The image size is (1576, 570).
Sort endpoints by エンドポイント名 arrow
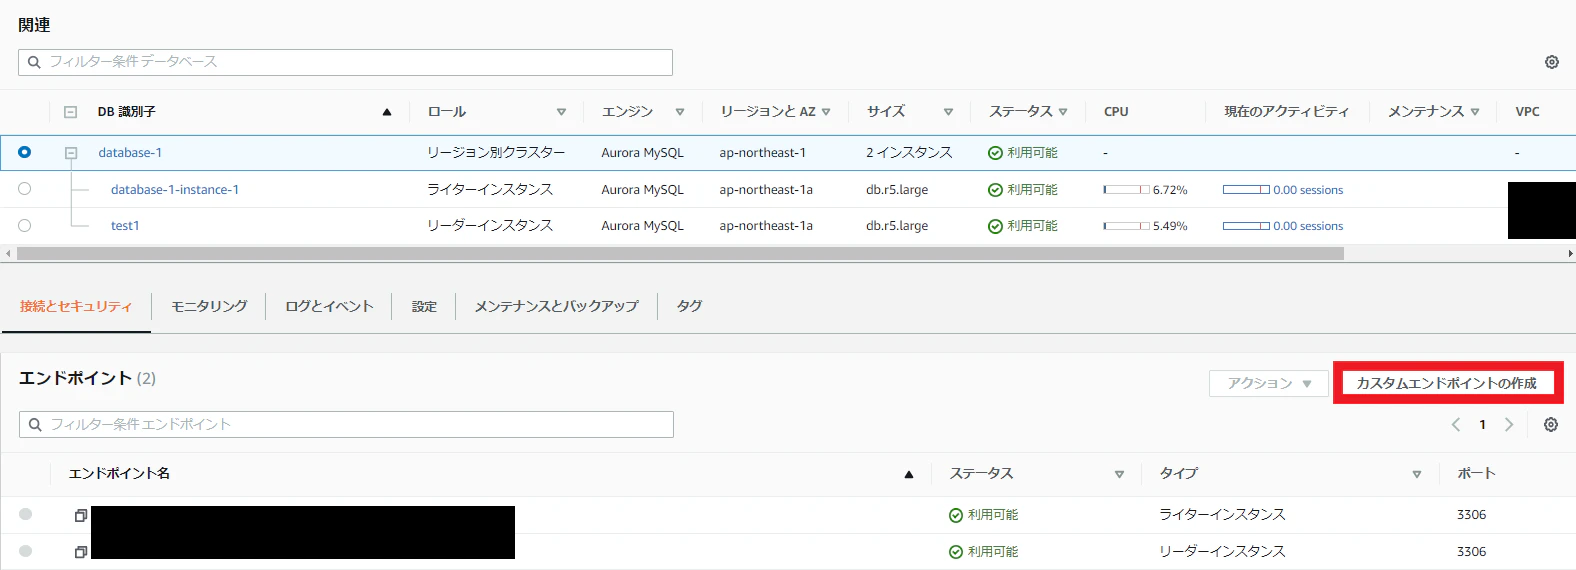coord(909,474)
